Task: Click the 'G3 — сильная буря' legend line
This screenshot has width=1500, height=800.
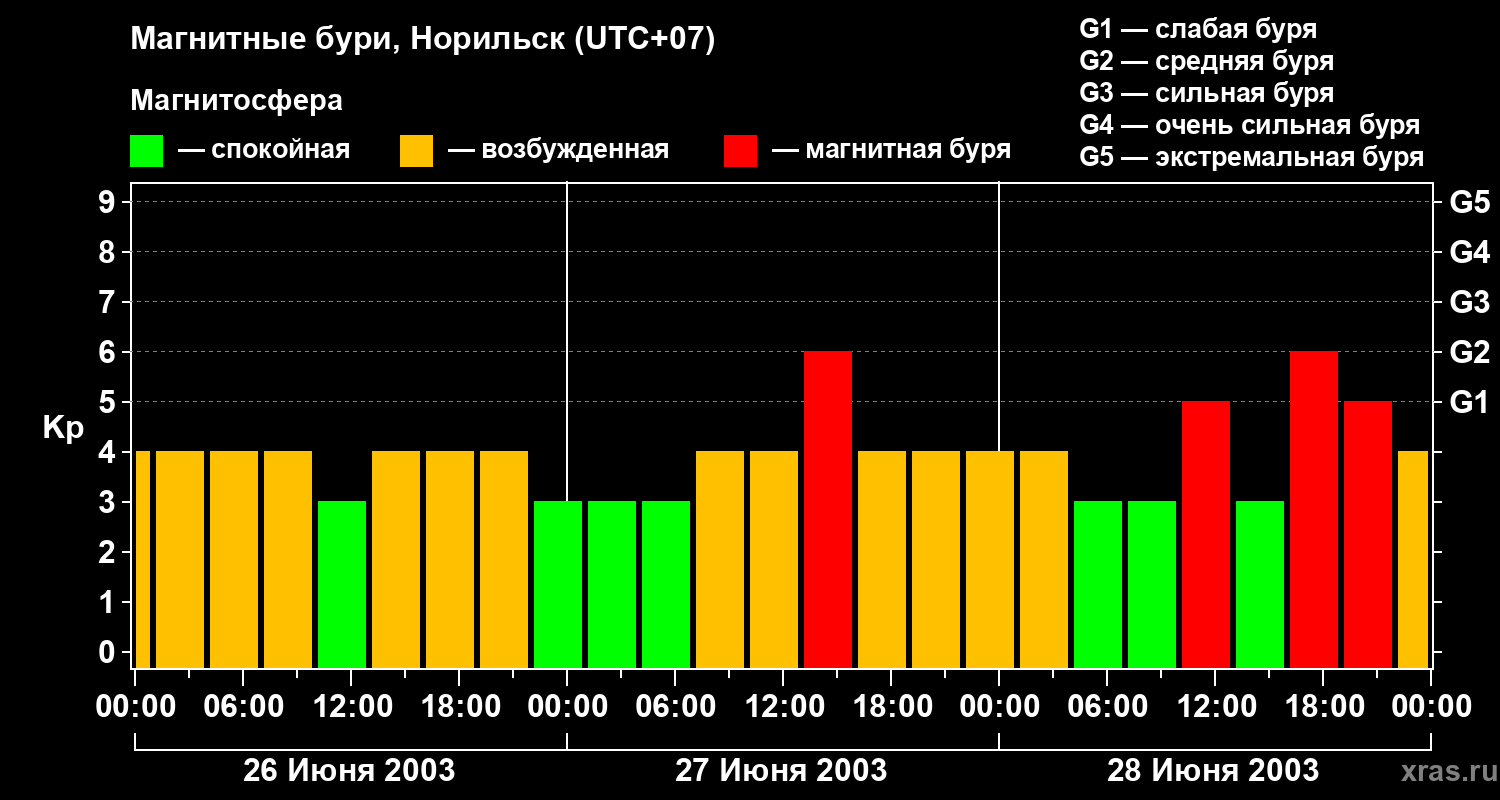Action: click(x=1206, y=93)
